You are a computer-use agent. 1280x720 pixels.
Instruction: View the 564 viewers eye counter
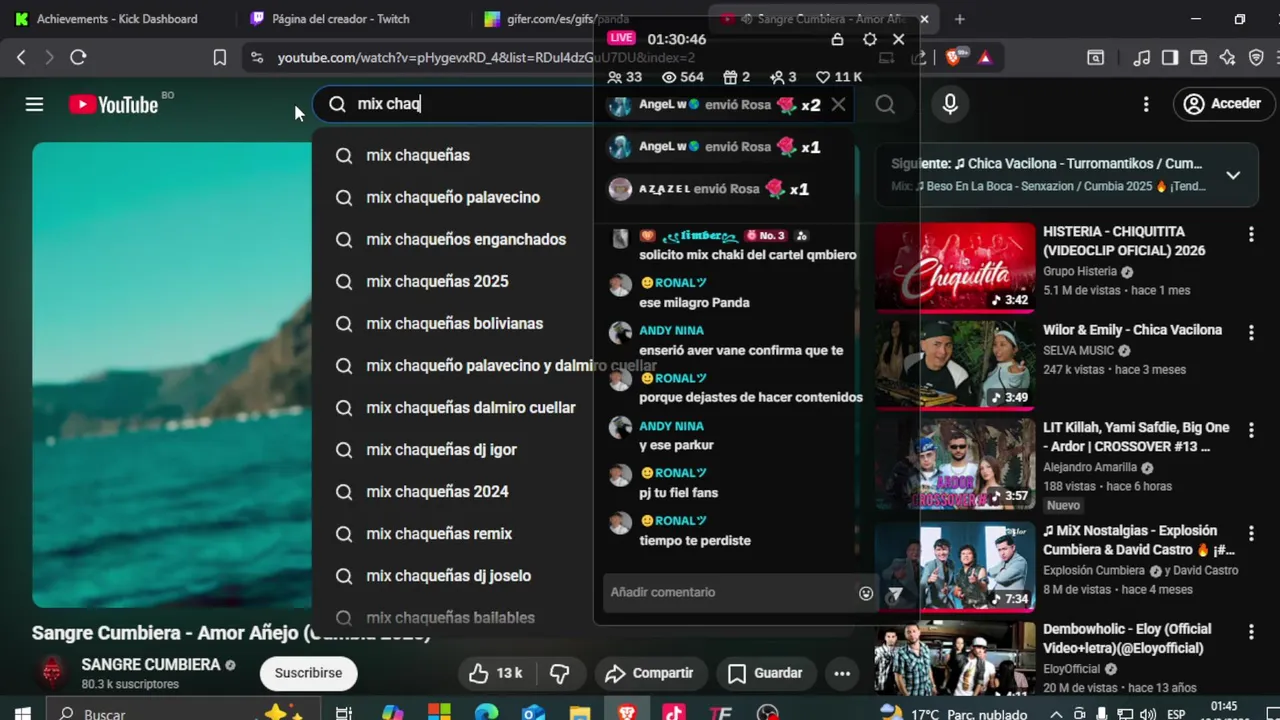pyautogui.click(x=683, y=77)
